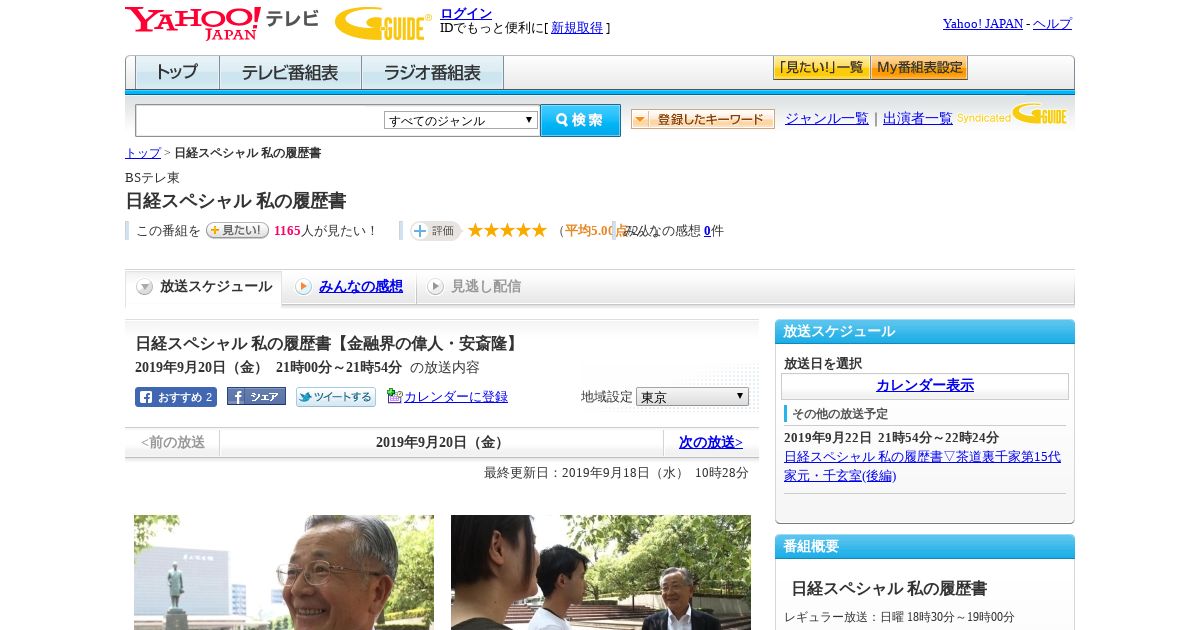Click the calendar icon next to カレンダーに登録
The image size is (1200, 630).
click(394, 396)
